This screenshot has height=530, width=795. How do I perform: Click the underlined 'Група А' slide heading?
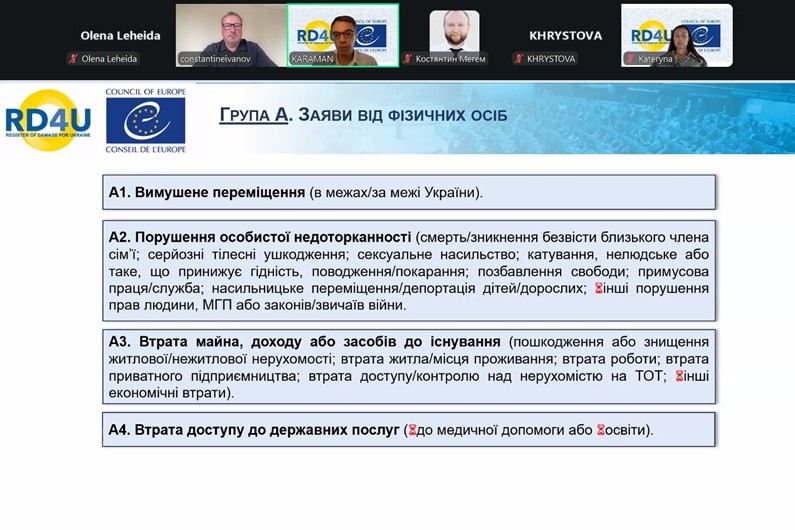coord(254,115)
